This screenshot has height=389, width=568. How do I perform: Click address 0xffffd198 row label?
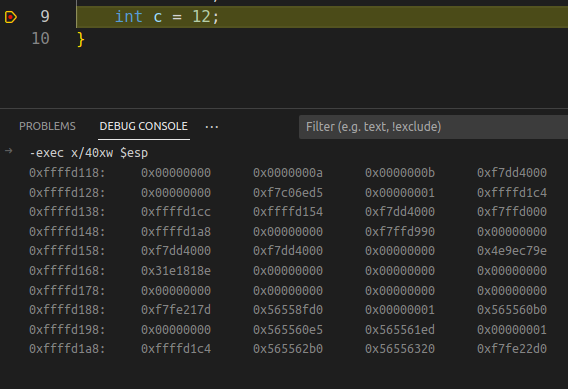pyautogui.click(x=67, y=330)
